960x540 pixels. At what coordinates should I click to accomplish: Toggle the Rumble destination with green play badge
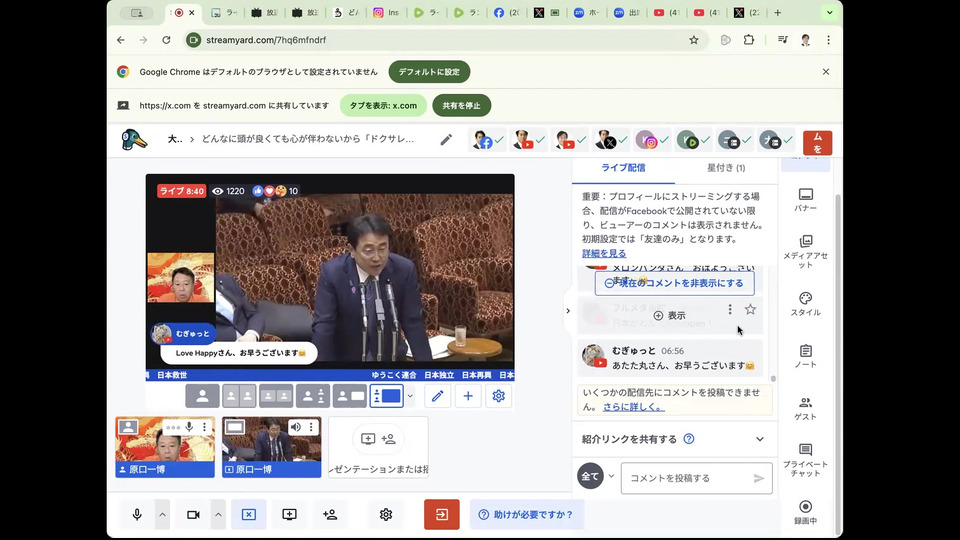click(693, 140)
